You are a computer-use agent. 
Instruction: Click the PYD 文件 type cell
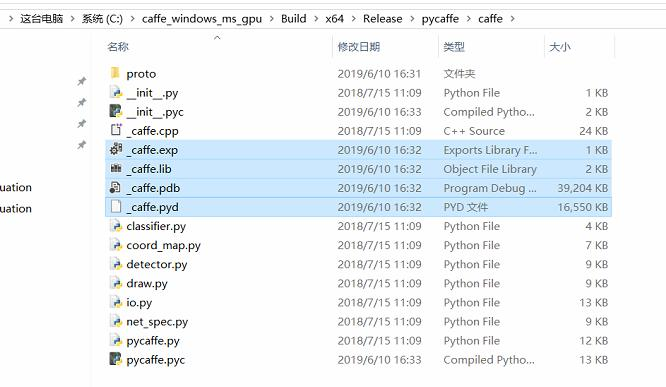[x=466, y=207]
